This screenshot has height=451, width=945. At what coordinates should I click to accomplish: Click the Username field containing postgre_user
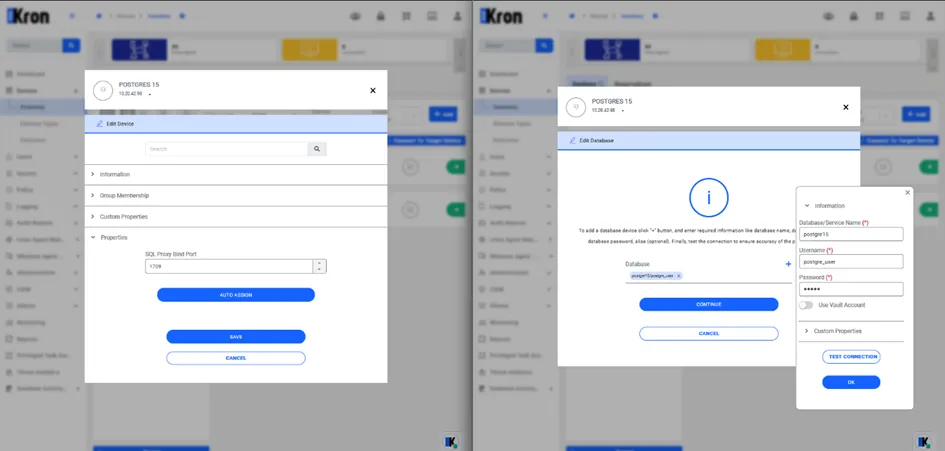click(851, 262)
